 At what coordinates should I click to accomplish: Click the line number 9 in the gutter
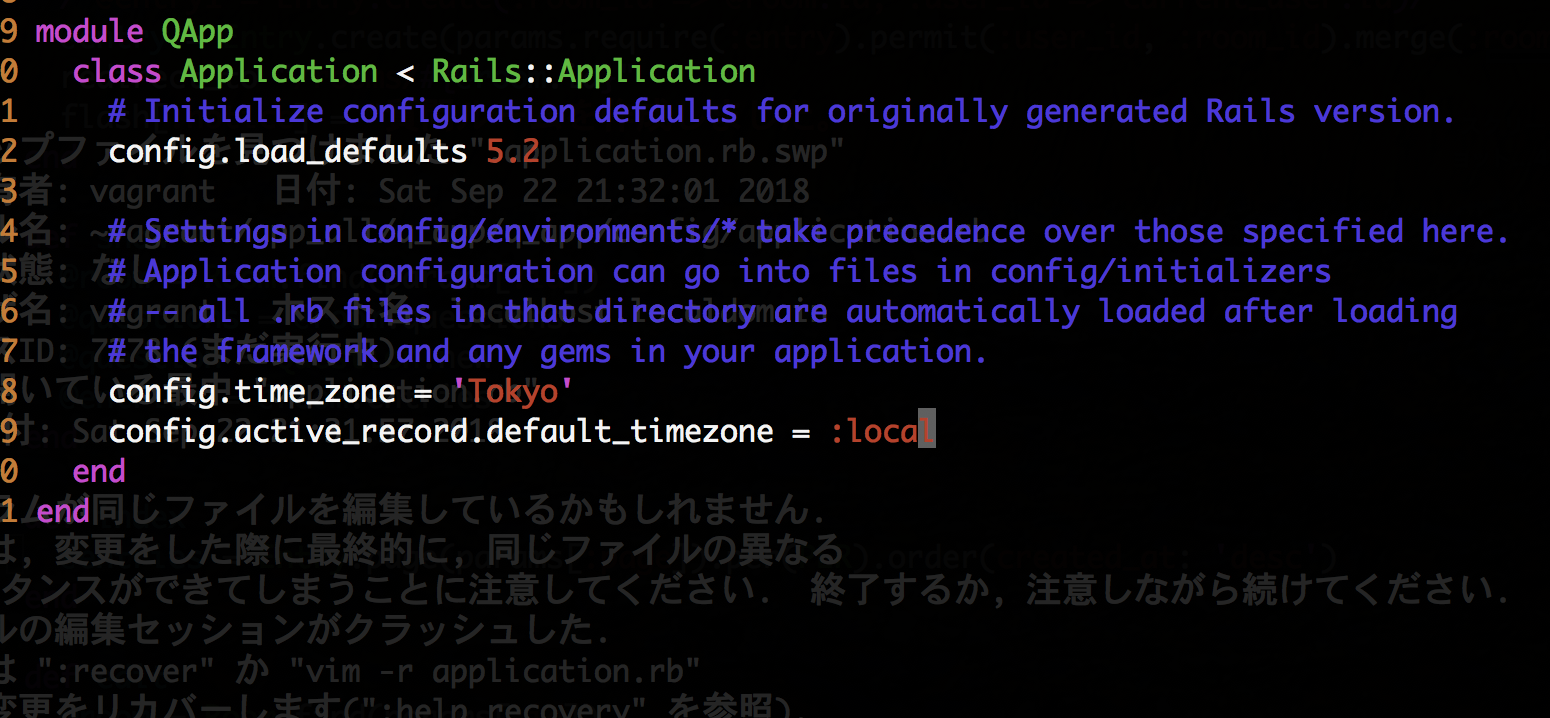pos(9,31)
